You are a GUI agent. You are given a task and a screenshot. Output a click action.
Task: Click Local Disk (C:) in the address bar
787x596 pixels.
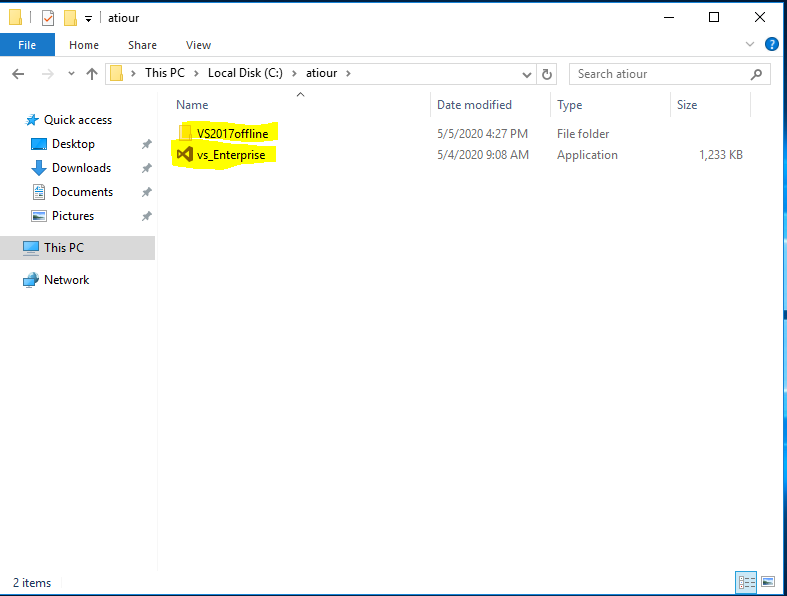245,73
